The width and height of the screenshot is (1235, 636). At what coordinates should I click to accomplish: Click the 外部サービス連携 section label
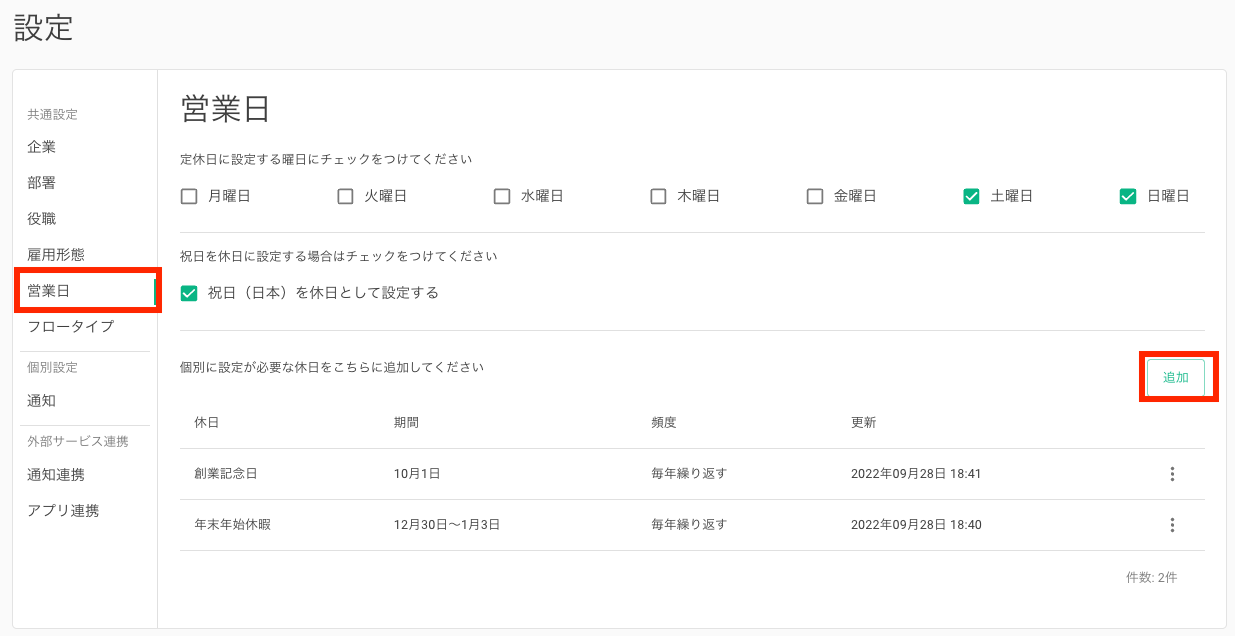tap(78, 442)
